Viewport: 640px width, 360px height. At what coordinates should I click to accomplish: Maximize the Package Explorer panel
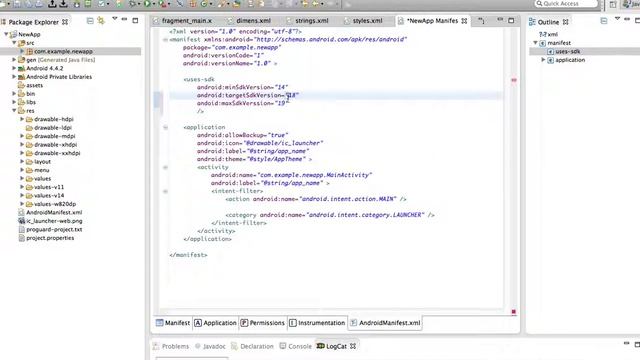pyautogui.click(x=135, y=20)
